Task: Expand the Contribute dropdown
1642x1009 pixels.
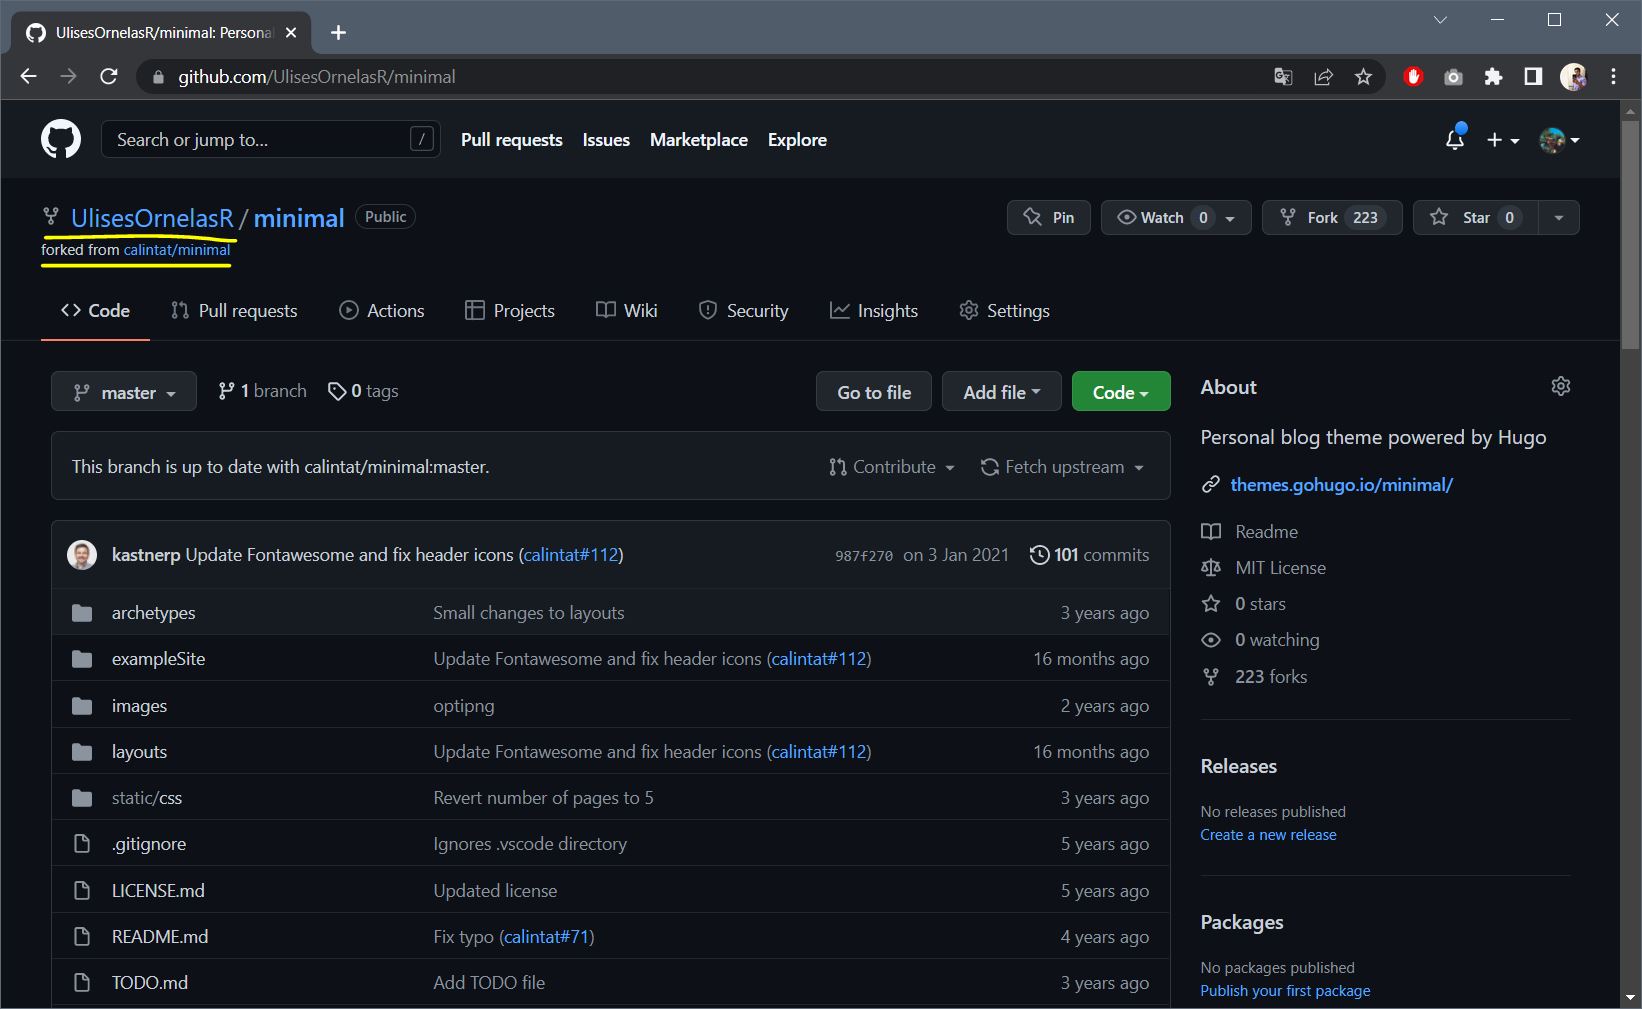Action: (x=892, y=467)
